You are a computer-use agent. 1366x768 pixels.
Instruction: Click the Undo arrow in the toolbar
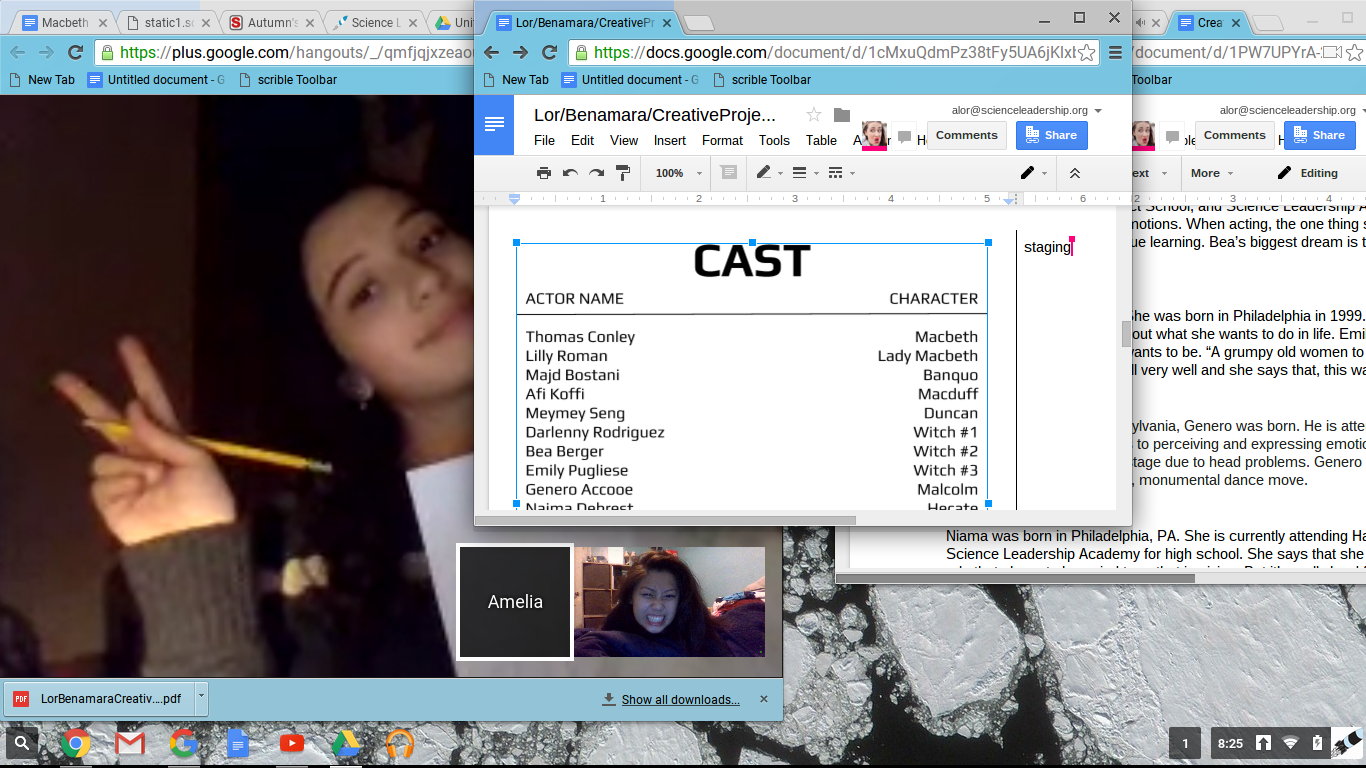pyautogui.click(x=570, y=173)
